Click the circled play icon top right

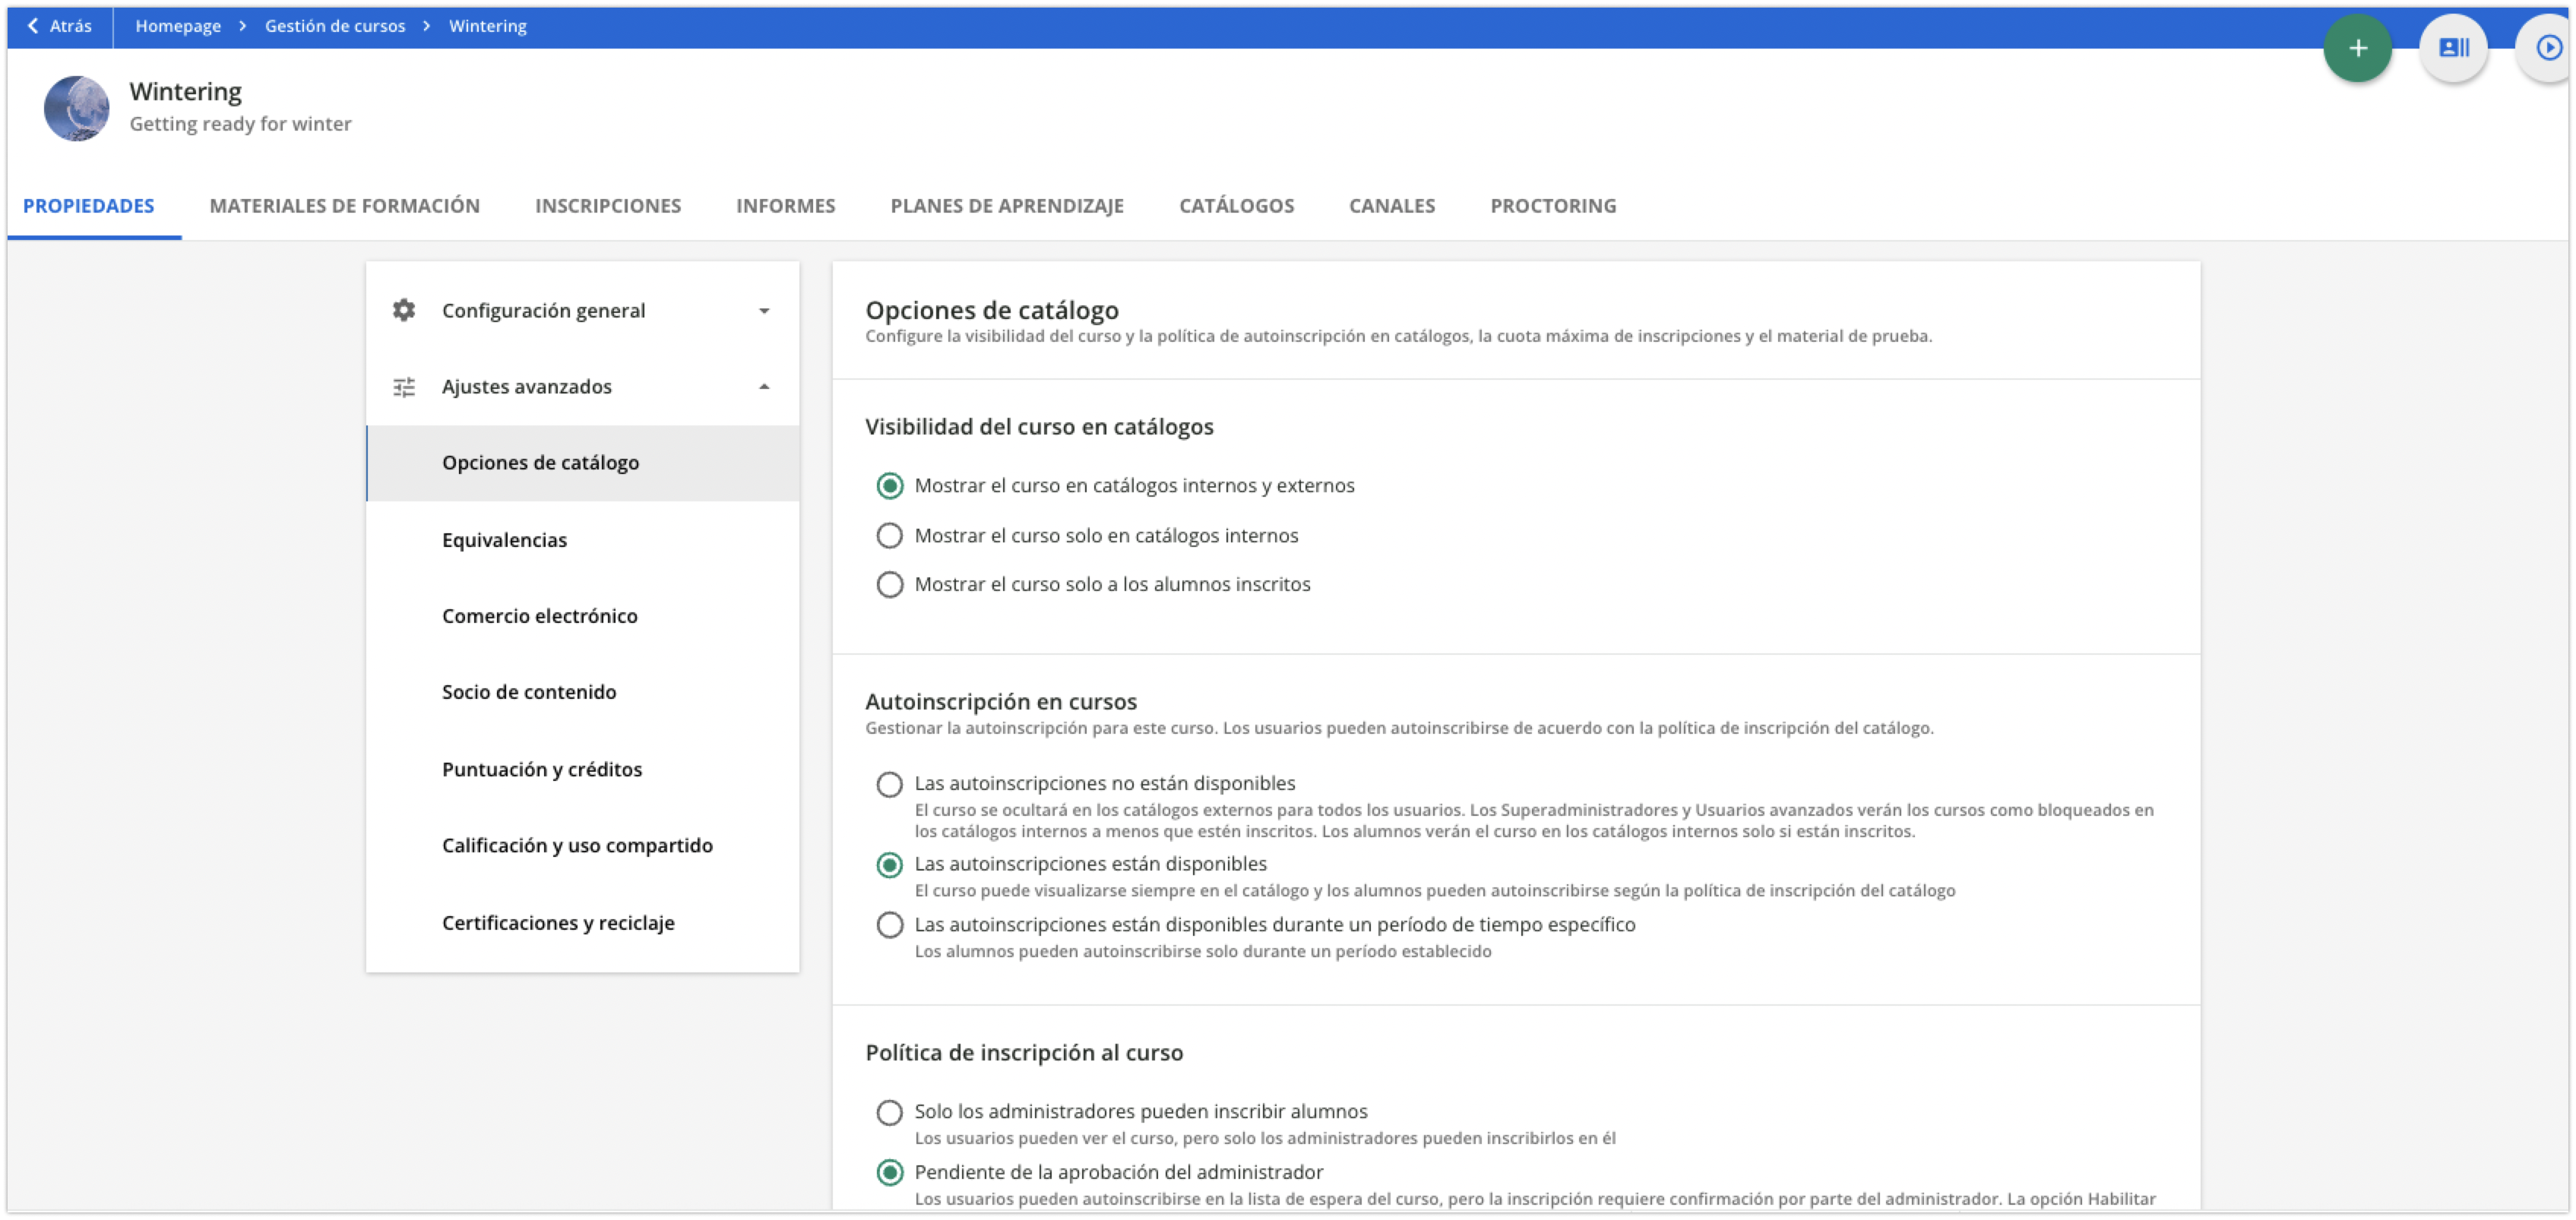2548,47
